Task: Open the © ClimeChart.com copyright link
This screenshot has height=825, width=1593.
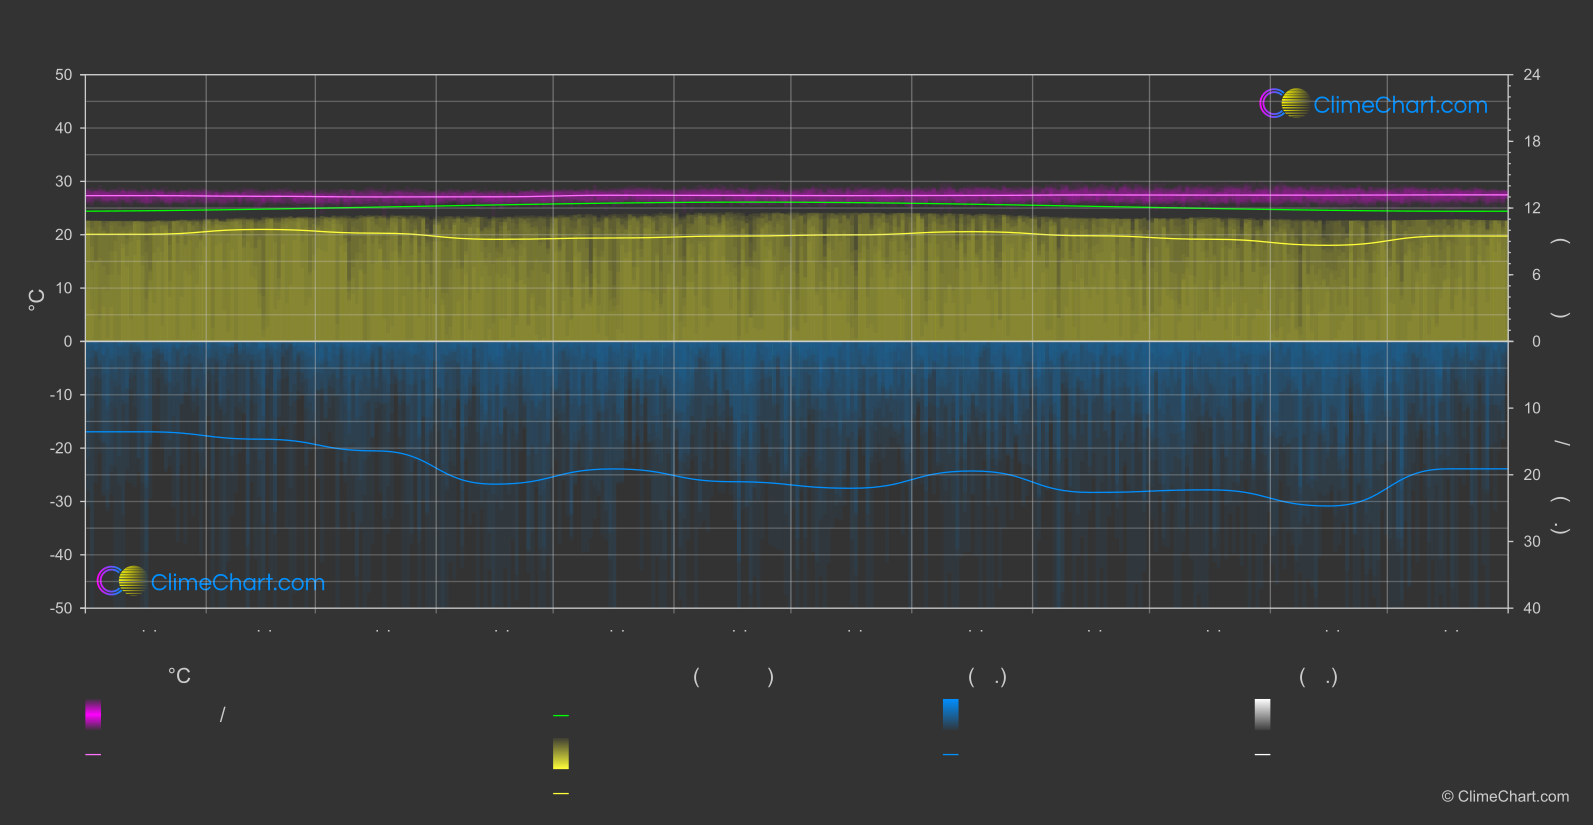Action: (1505, 797)
